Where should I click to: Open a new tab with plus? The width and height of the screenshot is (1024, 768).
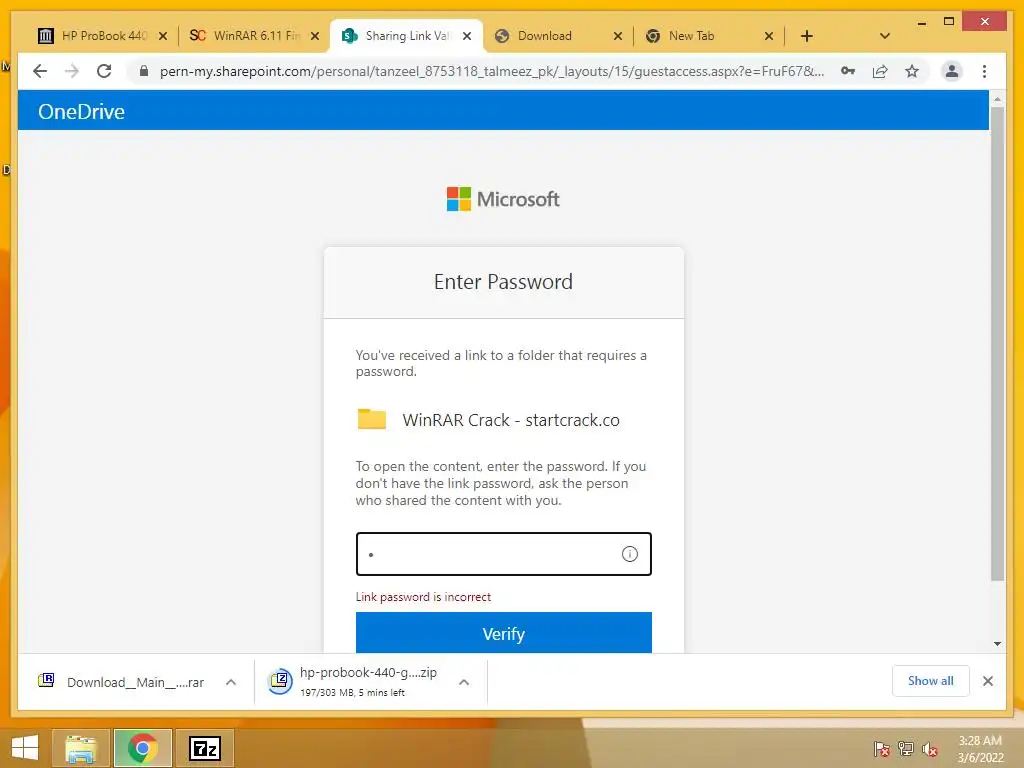[x=807, y=36]
